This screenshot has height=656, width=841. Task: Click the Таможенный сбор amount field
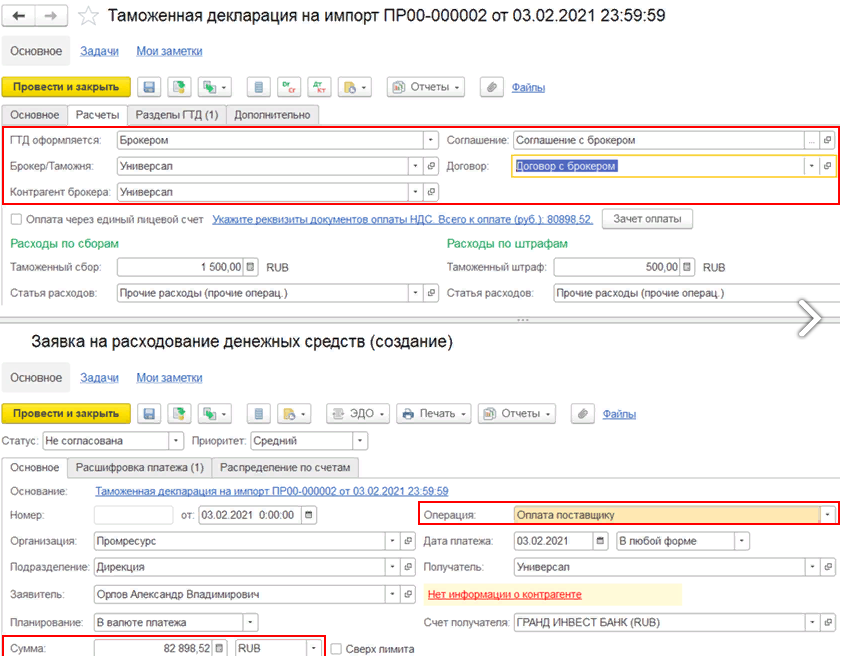click(x=180, y=267)
